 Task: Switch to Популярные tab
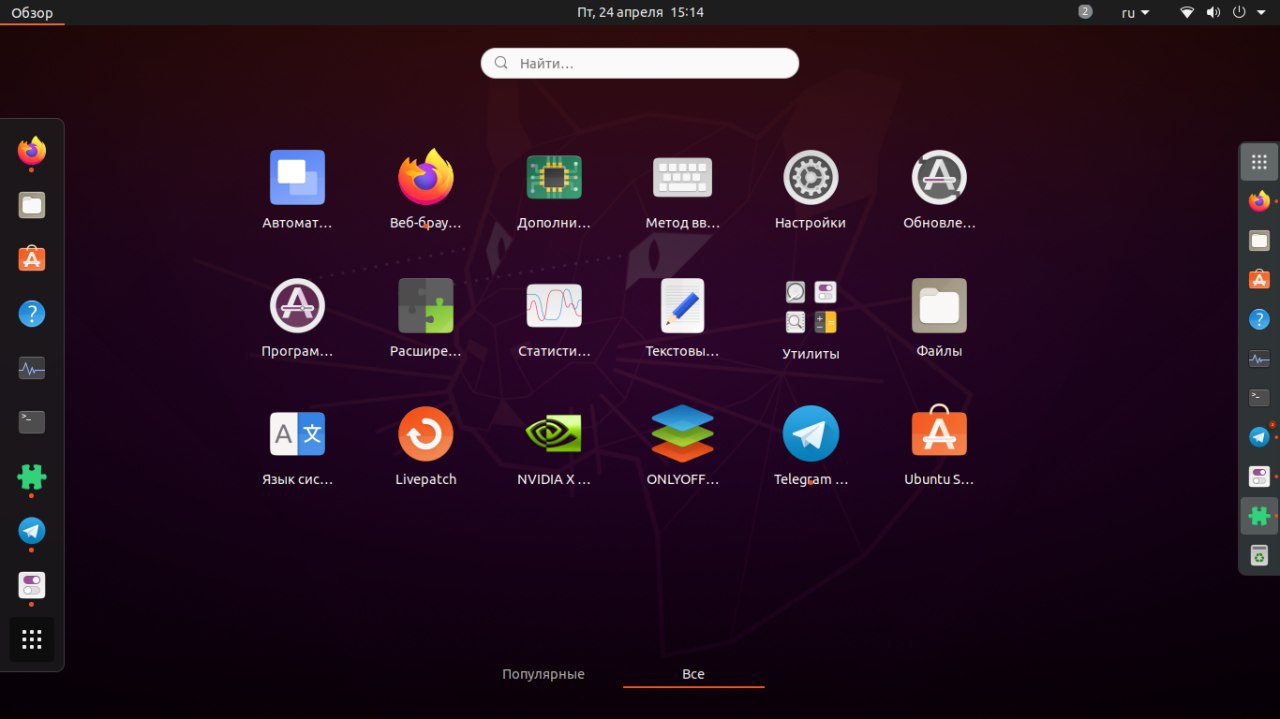543,674
